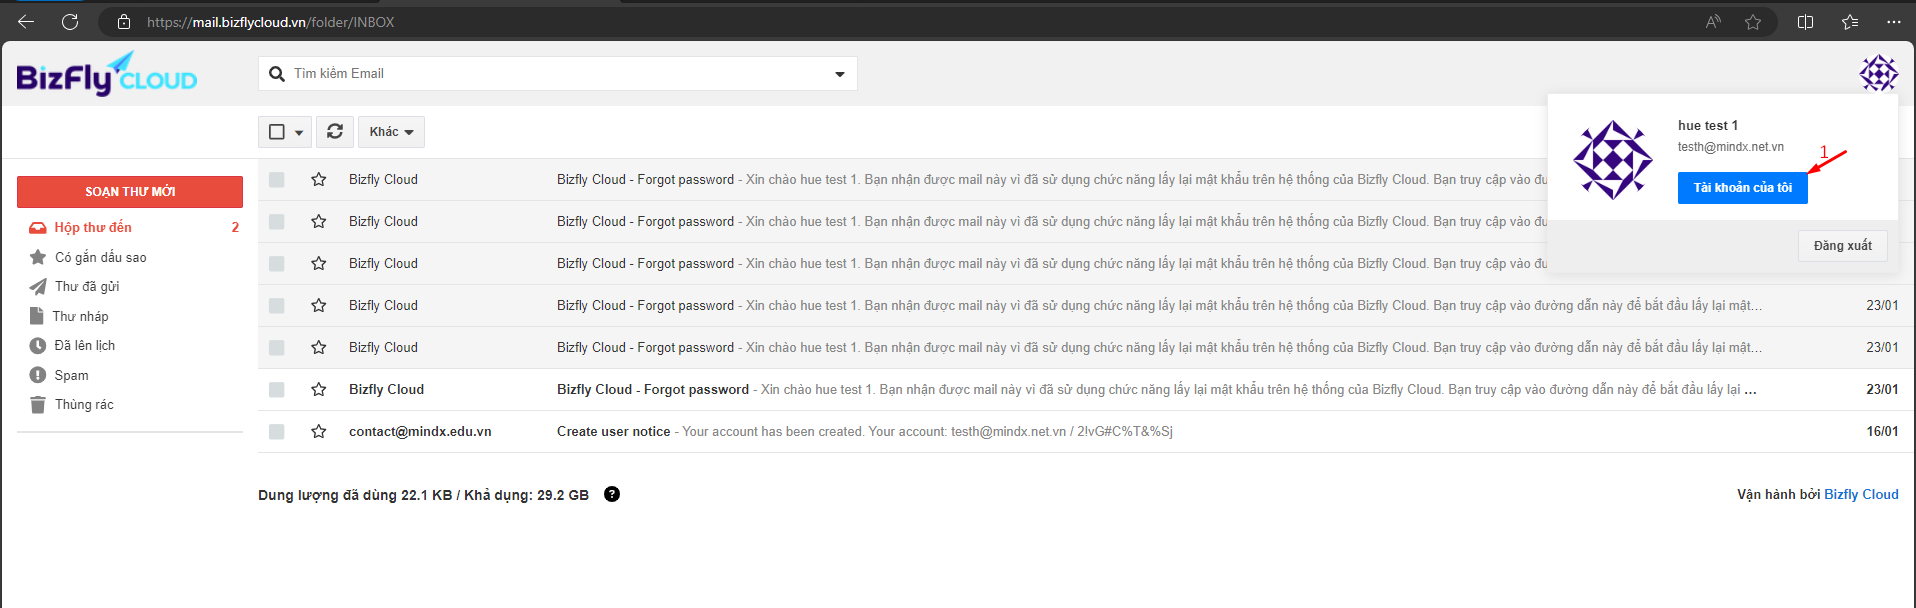
Task: Compose mail with Soạn Thư Mới button
Action: click(x=130, y=192)
